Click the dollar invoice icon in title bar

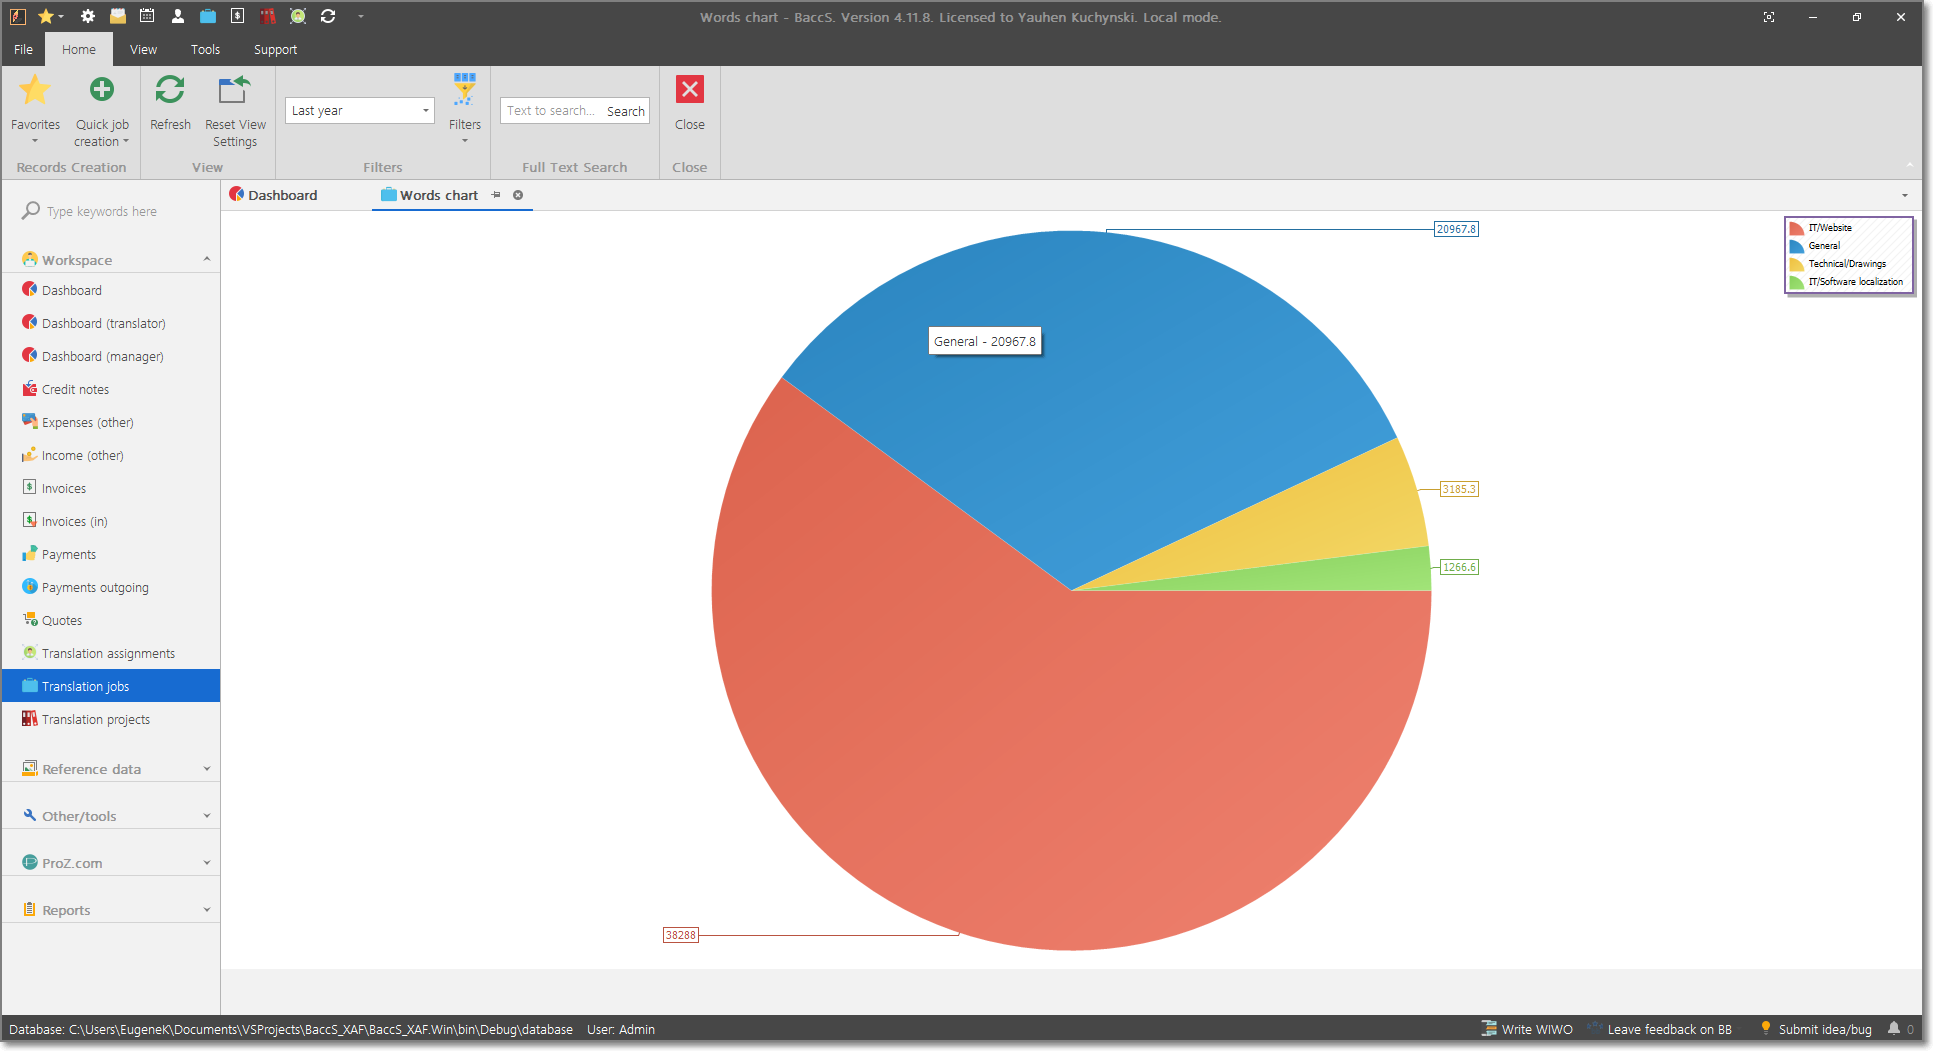(237, 16)
